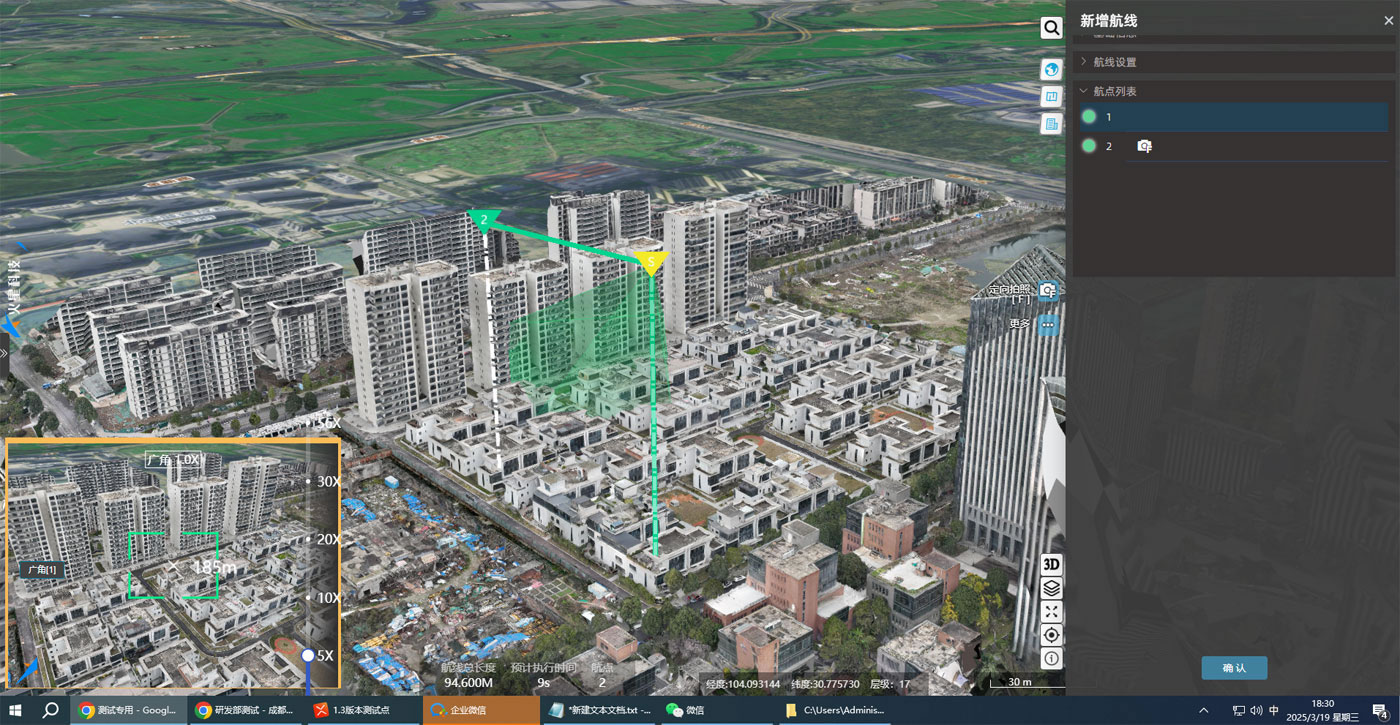Click the map search magnifier icon
Viewport: 1400px width, 725px height.
(1051, 28)
